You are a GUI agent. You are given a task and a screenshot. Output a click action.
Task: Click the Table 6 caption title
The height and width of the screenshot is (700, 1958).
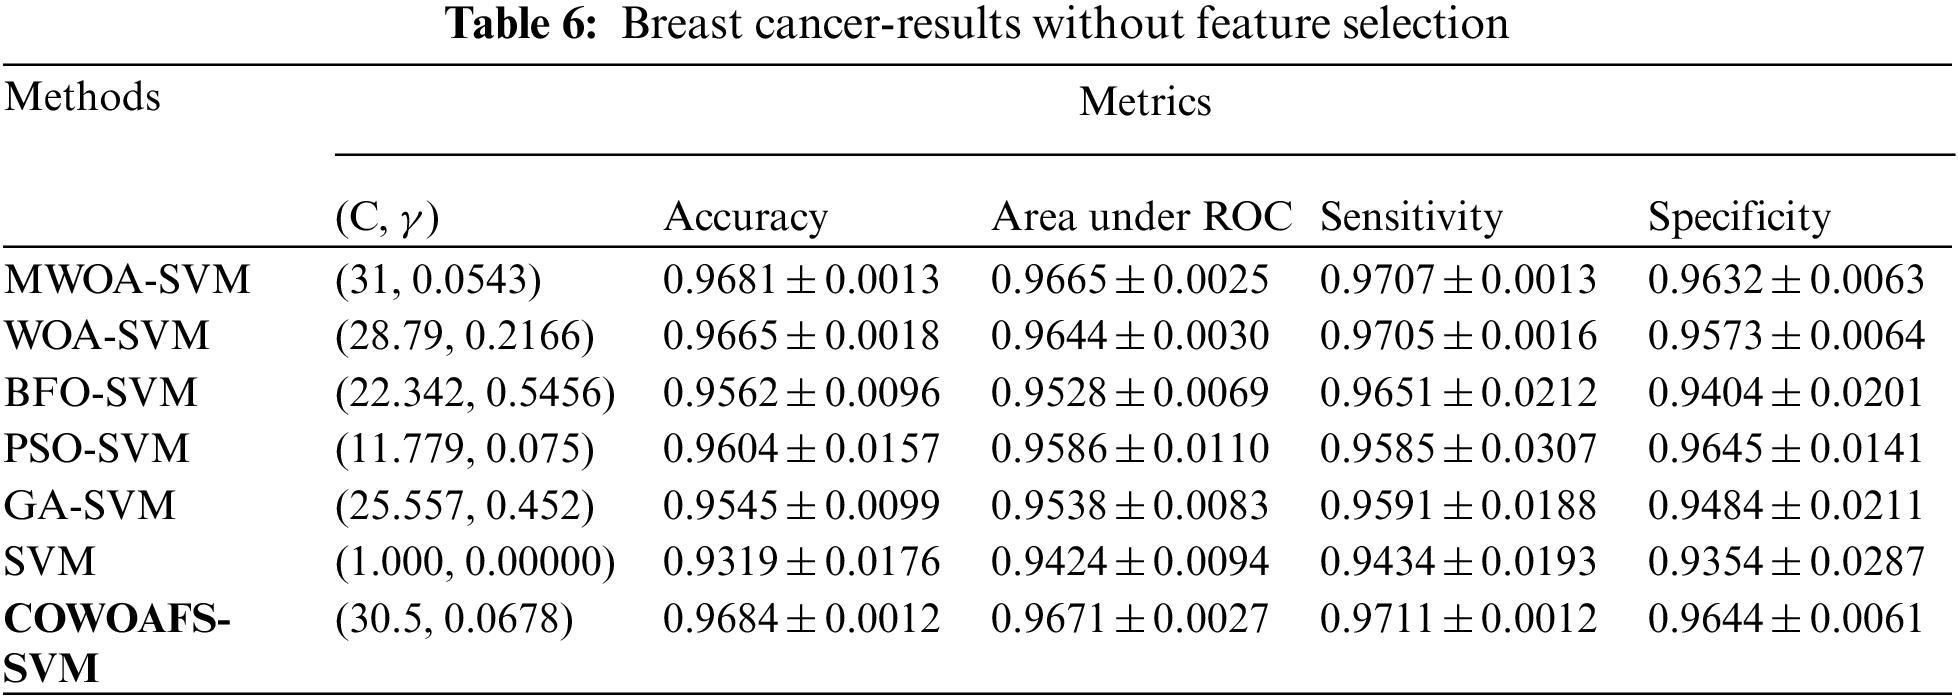[977, 24]
